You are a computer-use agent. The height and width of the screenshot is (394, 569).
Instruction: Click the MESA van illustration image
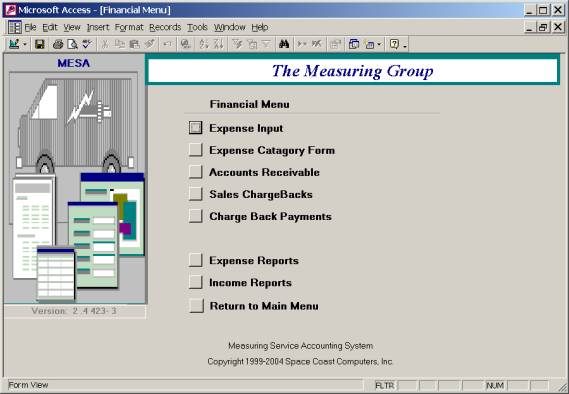point(75,186)
